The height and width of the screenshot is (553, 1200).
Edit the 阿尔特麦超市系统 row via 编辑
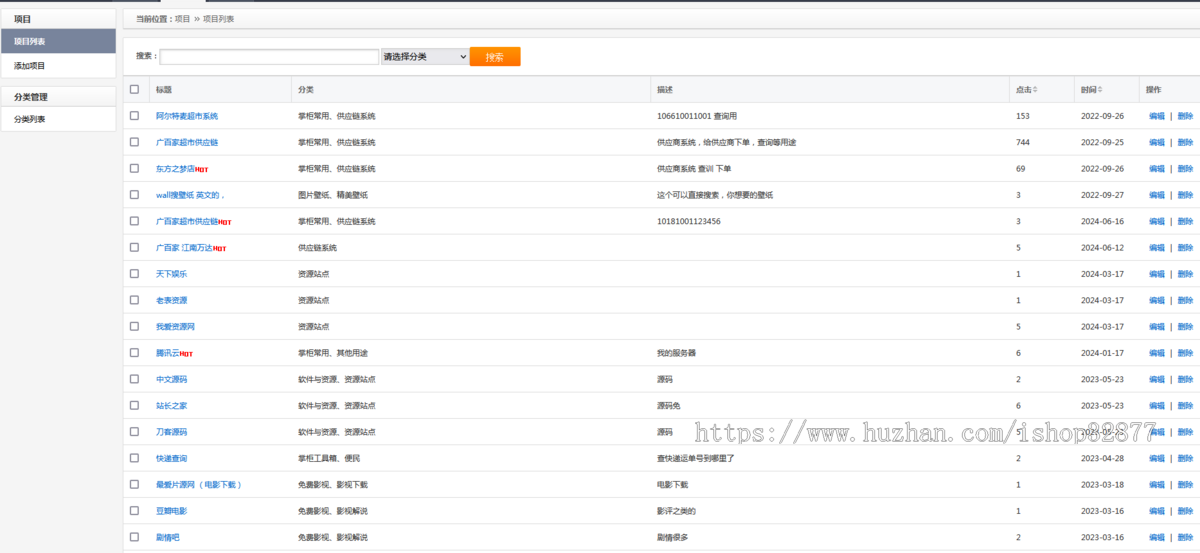pyautogui.click(x=1157, y=116)
